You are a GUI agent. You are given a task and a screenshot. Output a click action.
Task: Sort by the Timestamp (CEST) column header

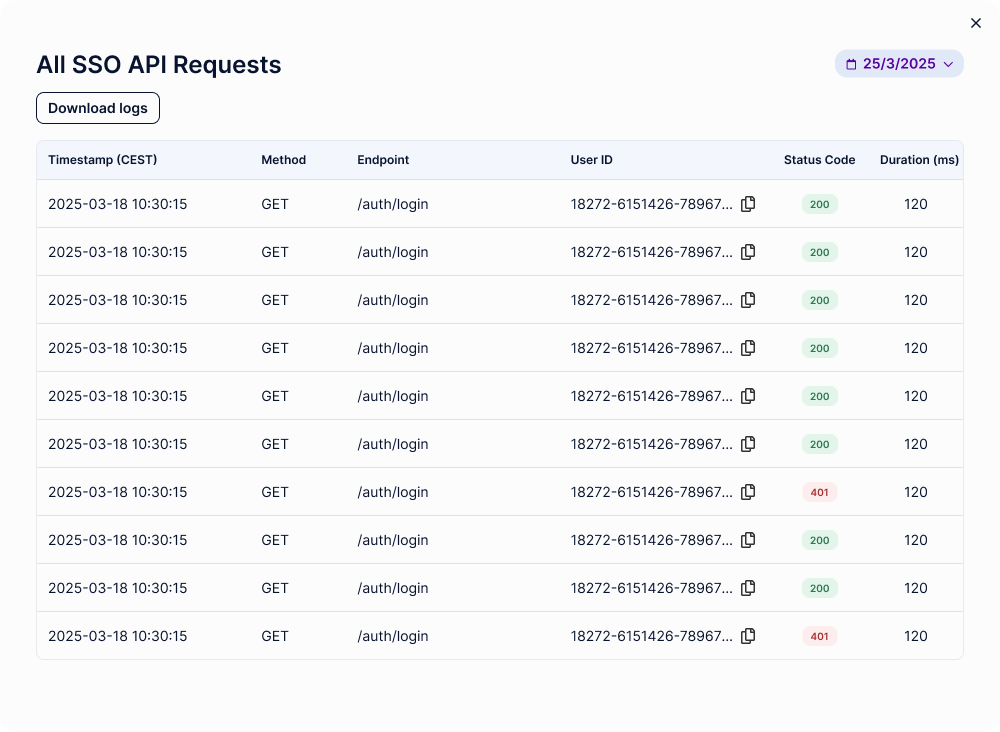click(102, 160)
